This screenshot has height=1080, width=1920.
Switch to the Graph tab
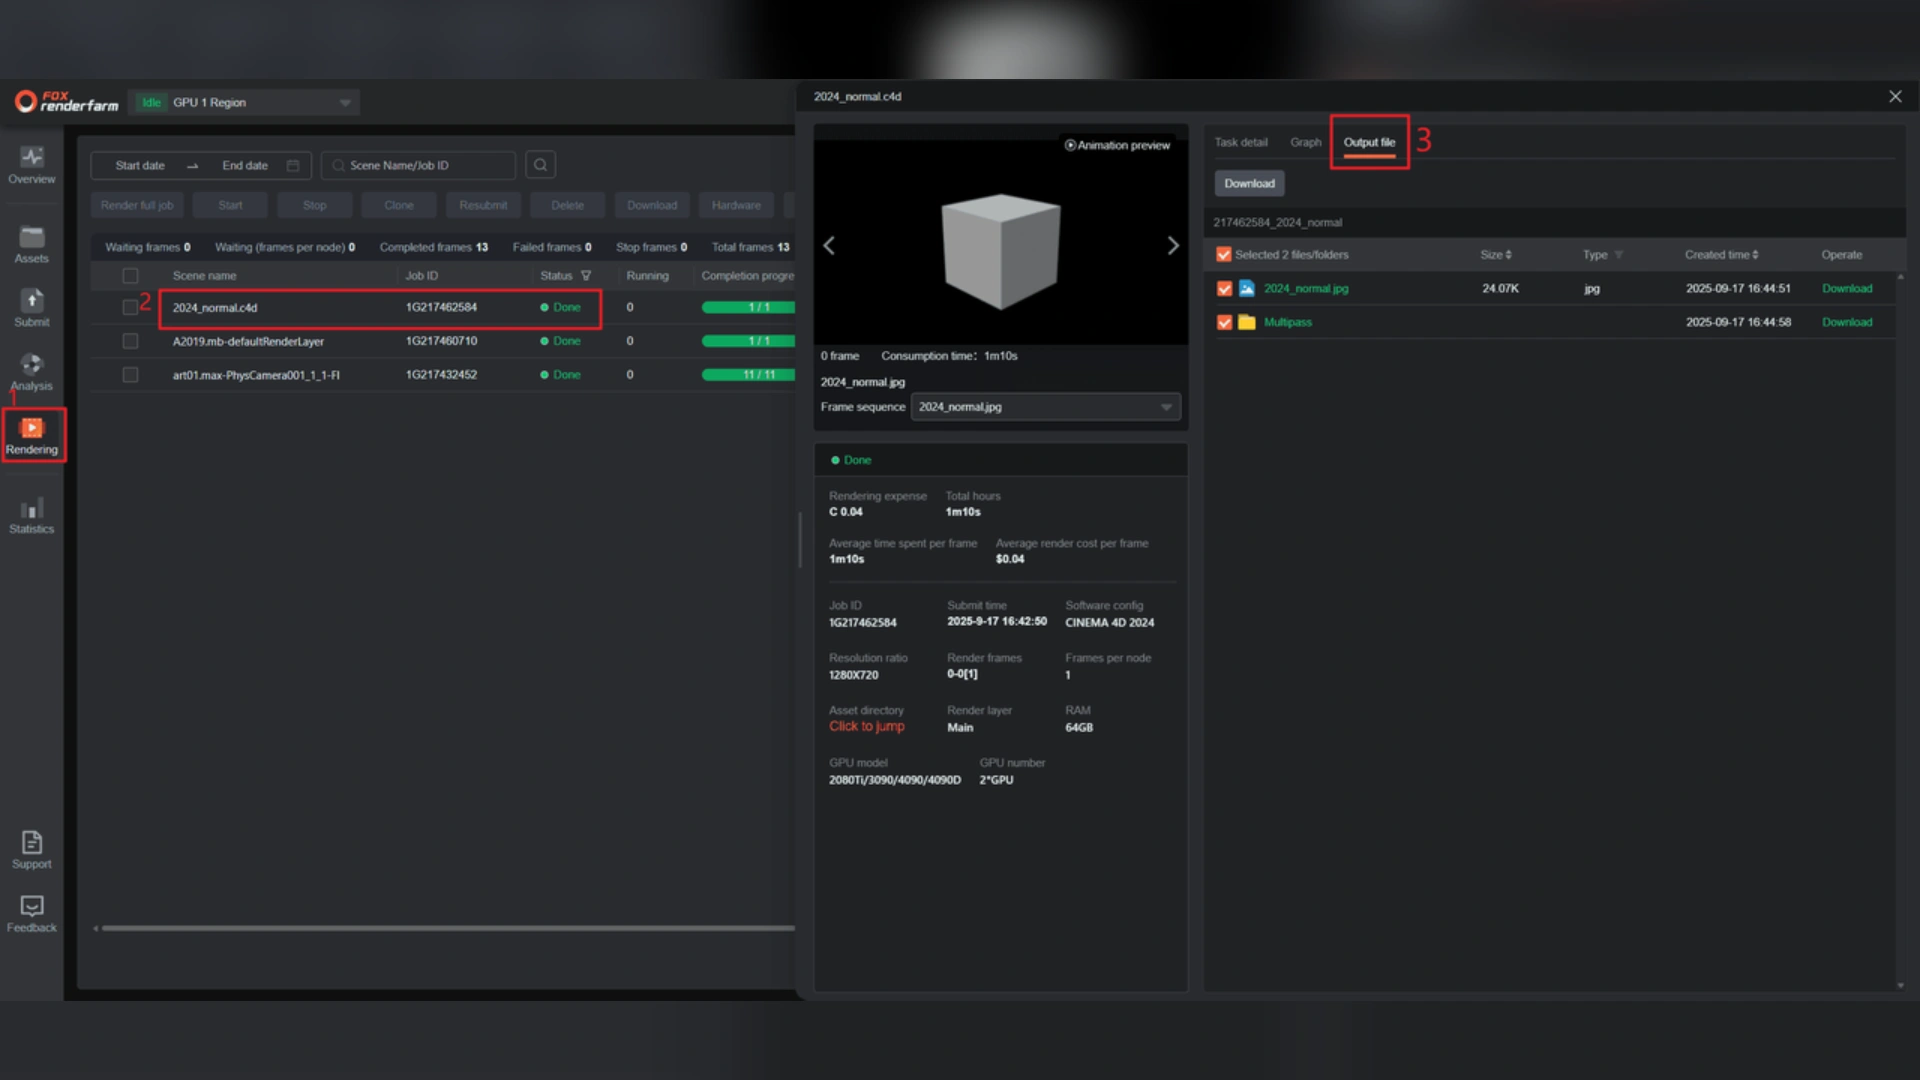coord(1305,142)
